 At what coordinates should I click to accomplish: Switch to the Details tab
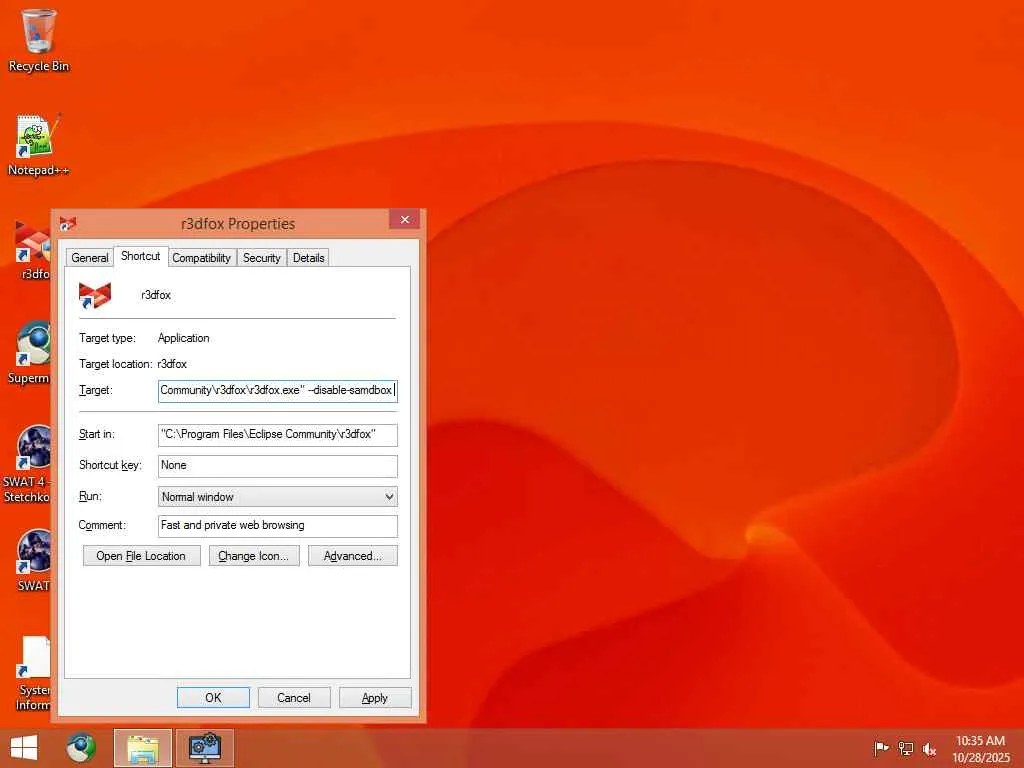[308, 258]
